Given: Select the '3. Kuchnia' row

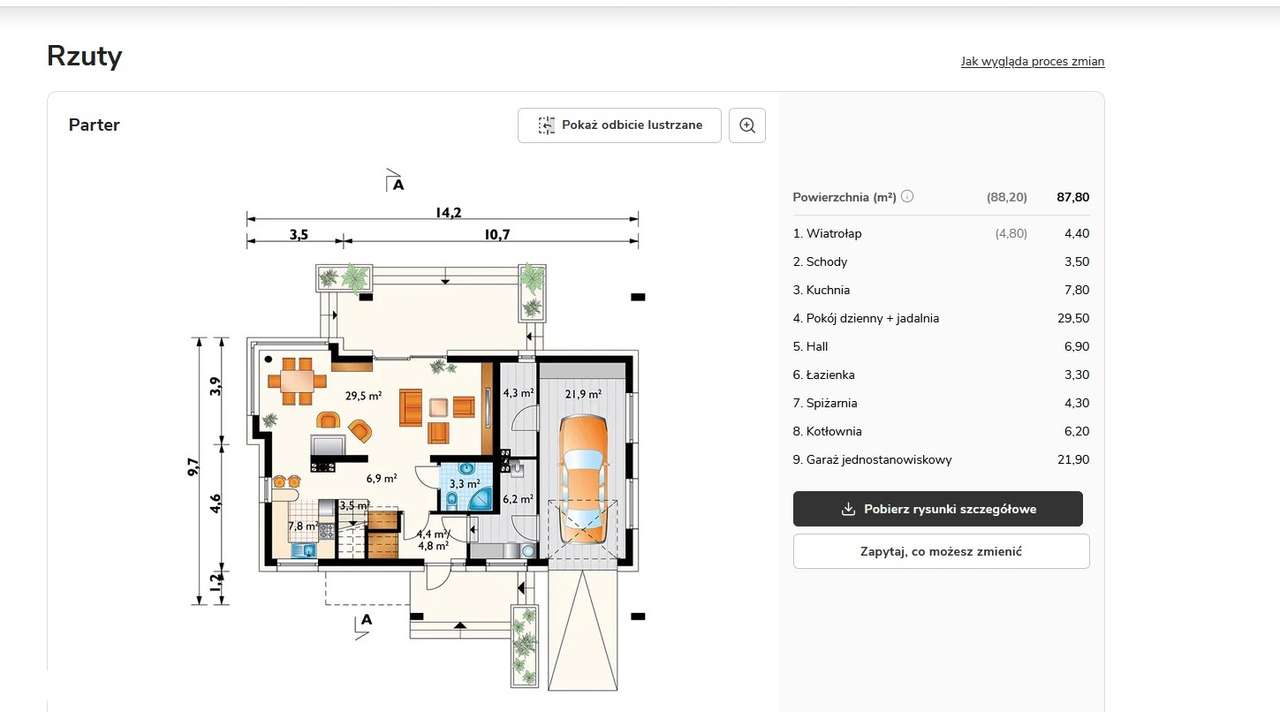Looking at the screenshot, I should [941, 290].
